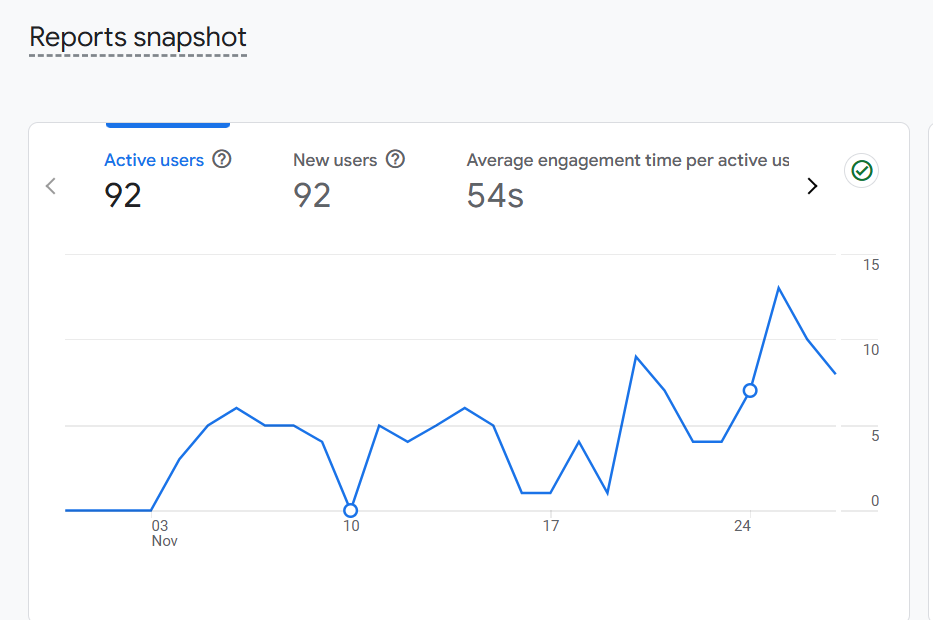Viewport: 933px width, 620px height.
Task: Click the 54s engagement time value
Action: pyautogui.click(x=495, y=195)
